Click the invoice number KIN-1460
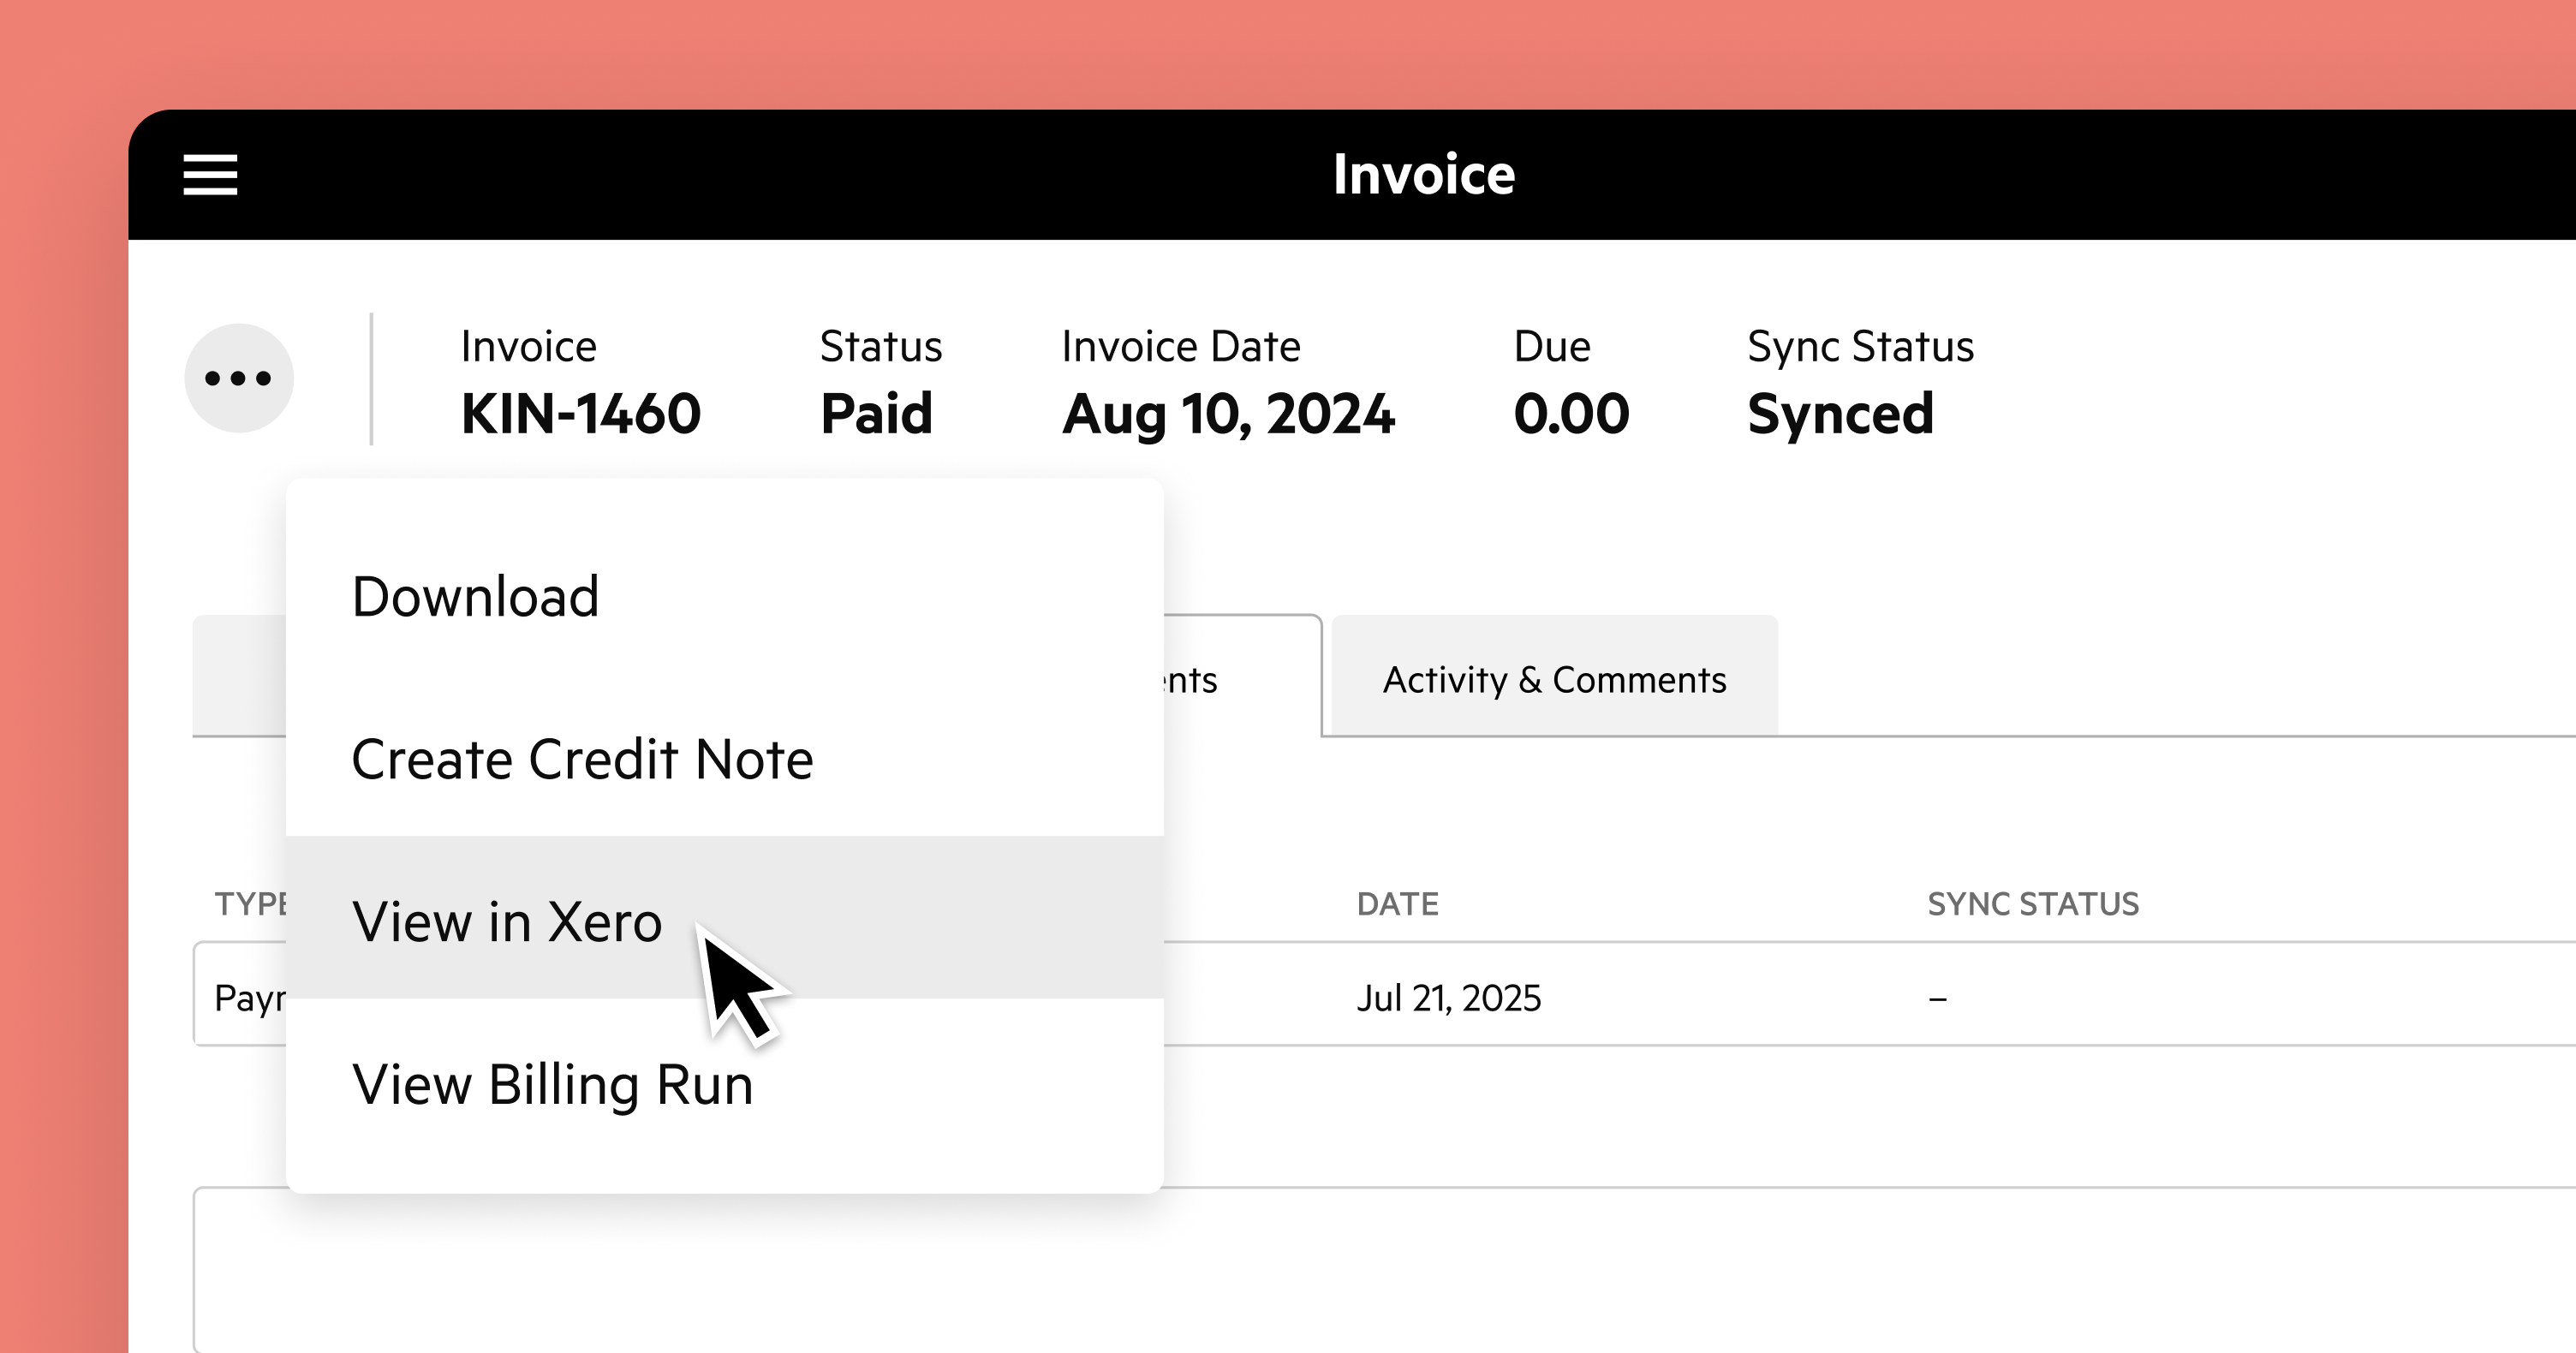The height and width of the screenshot is (1353, 2576). click(x=580, y=414)
